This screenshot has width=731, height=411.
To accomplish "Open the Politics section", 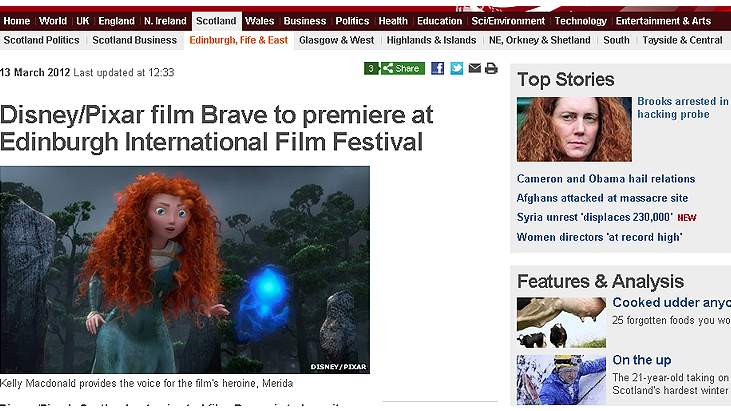I will [352, 21].
